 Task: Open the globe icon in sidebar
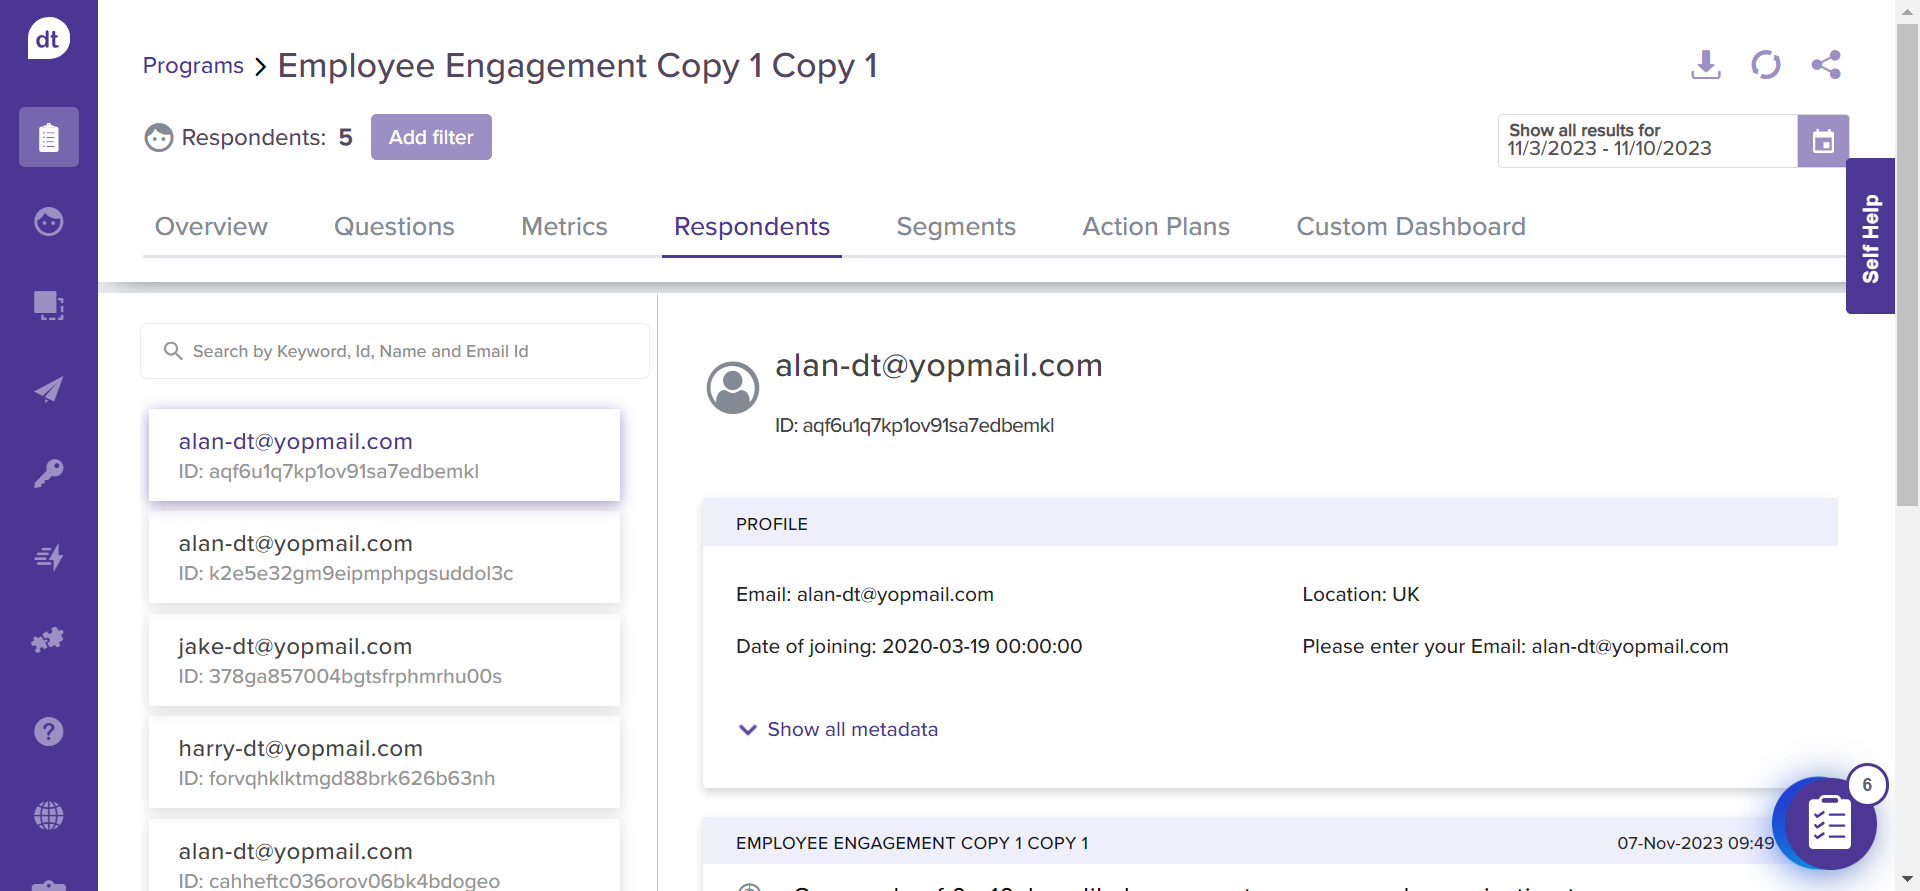[x=48, y=815]
